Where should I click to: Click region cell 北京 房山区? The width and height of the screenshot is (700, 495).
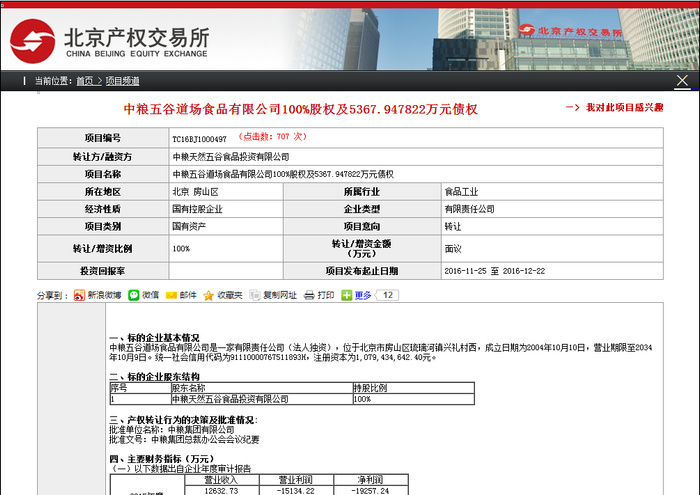click(226, 191)
